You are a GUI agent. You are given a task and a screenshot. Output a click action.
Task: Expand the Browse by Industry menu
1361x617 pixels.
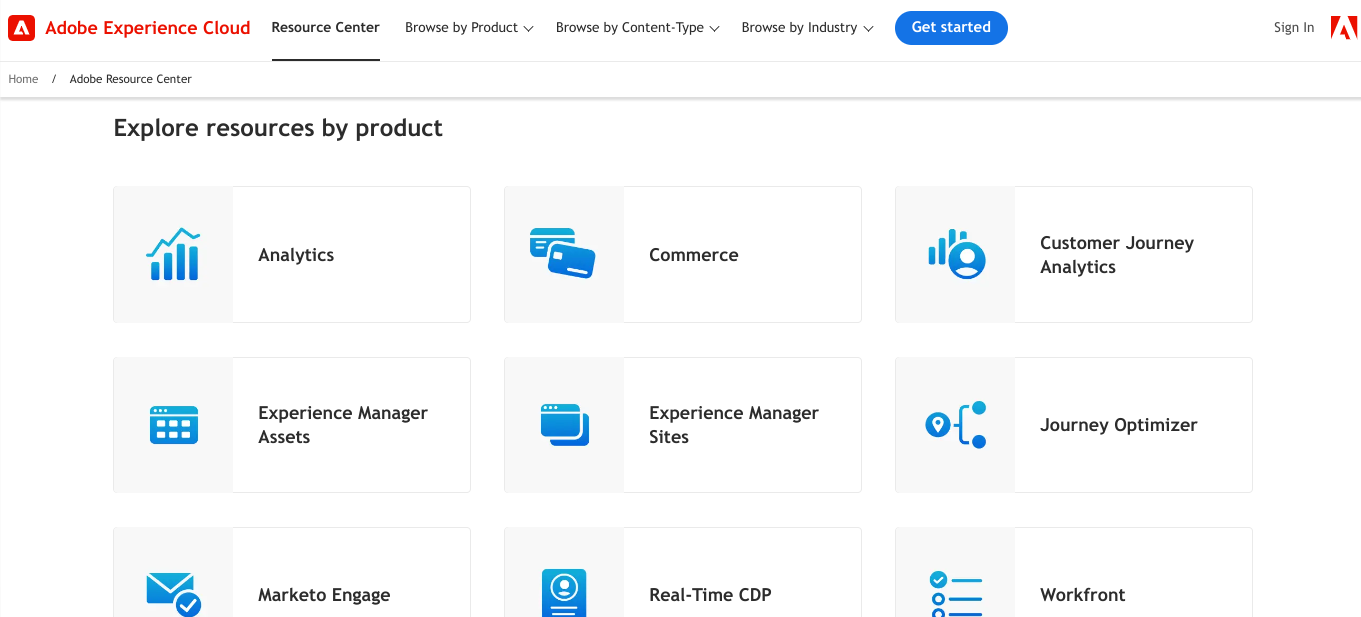click(x=807, y=28)
